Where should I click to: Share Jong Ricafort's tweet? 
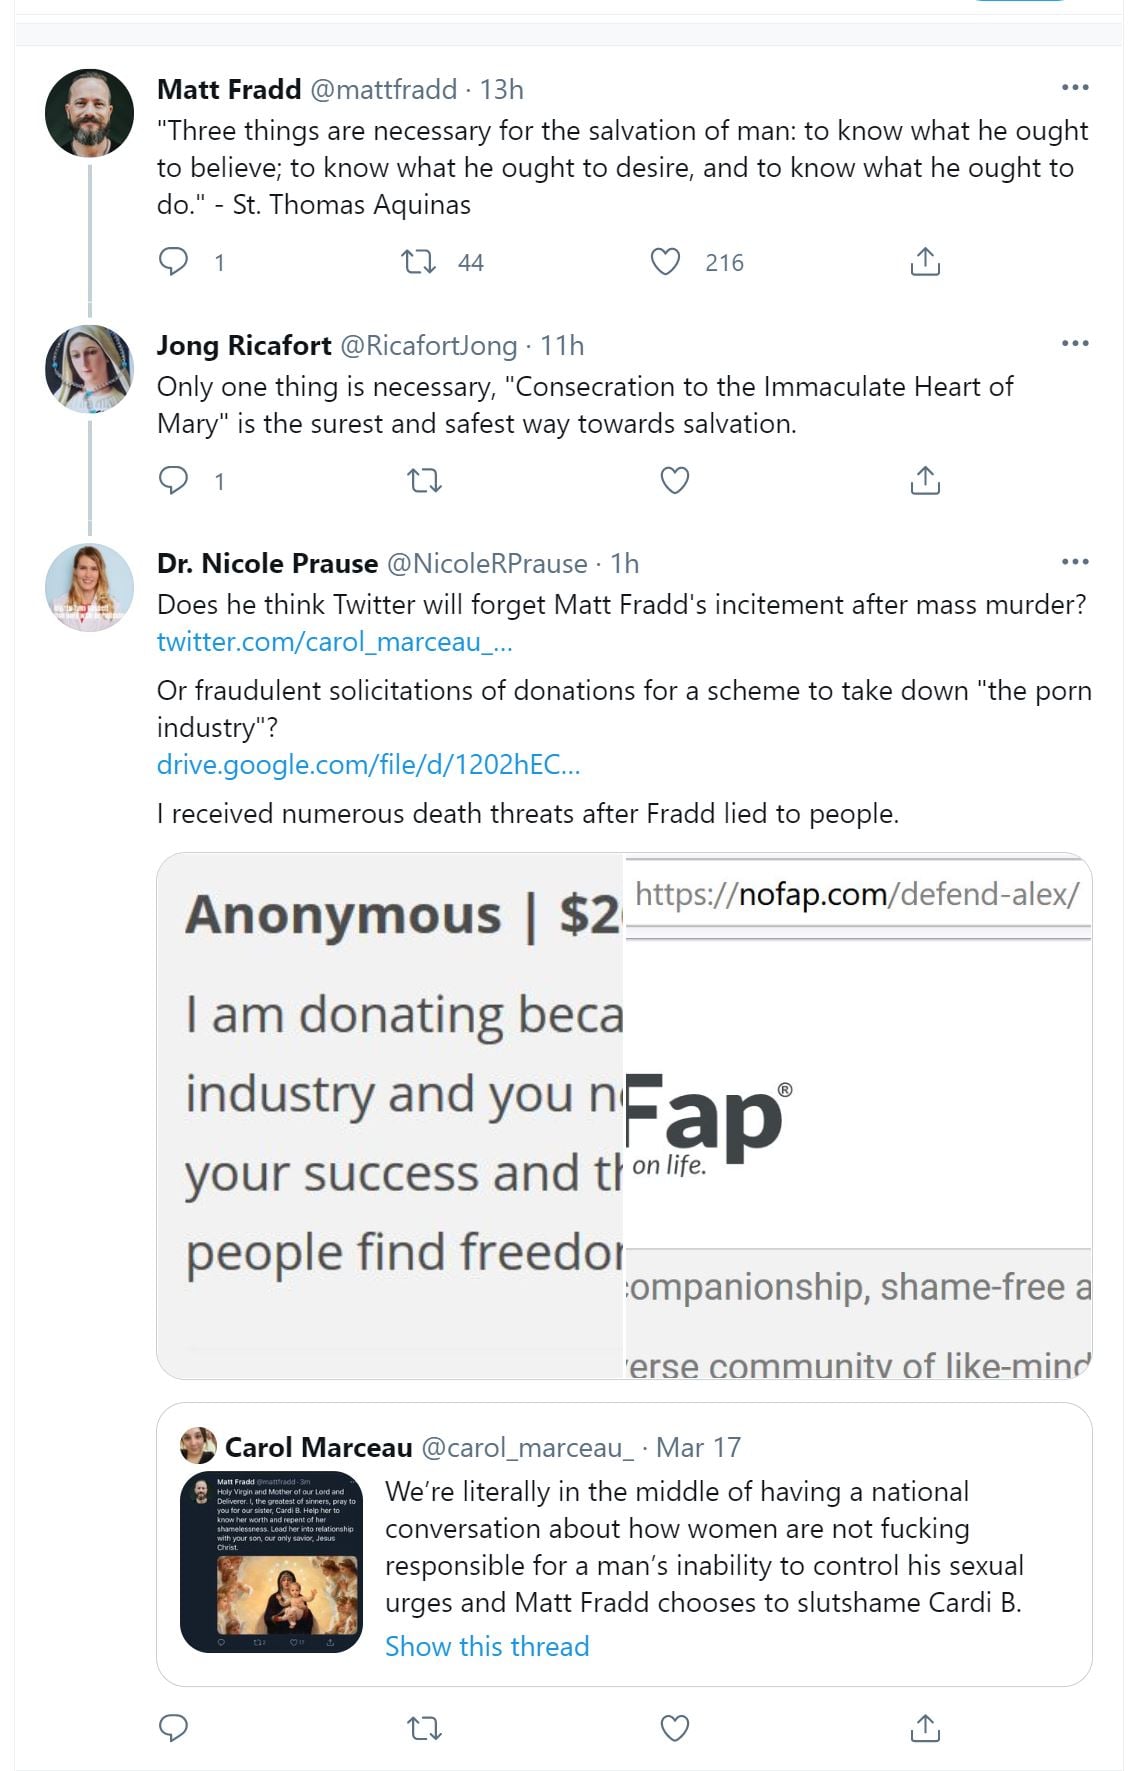[x=925, y=481]
